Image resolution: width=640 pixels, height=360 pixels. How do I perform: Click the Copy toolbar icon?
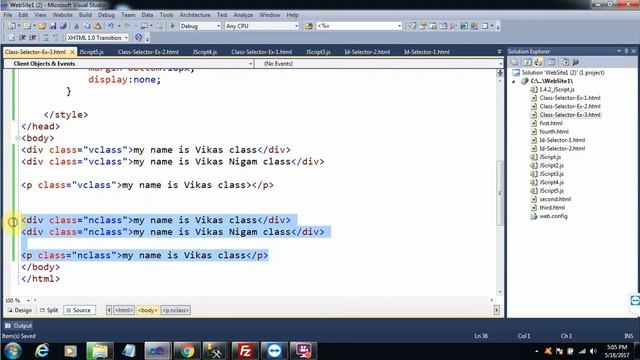(87, 26)
